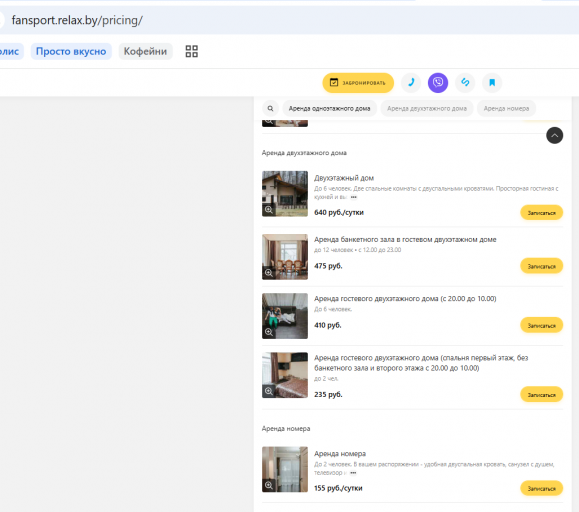Open the Viber contact icon

(x=438, y=82)
